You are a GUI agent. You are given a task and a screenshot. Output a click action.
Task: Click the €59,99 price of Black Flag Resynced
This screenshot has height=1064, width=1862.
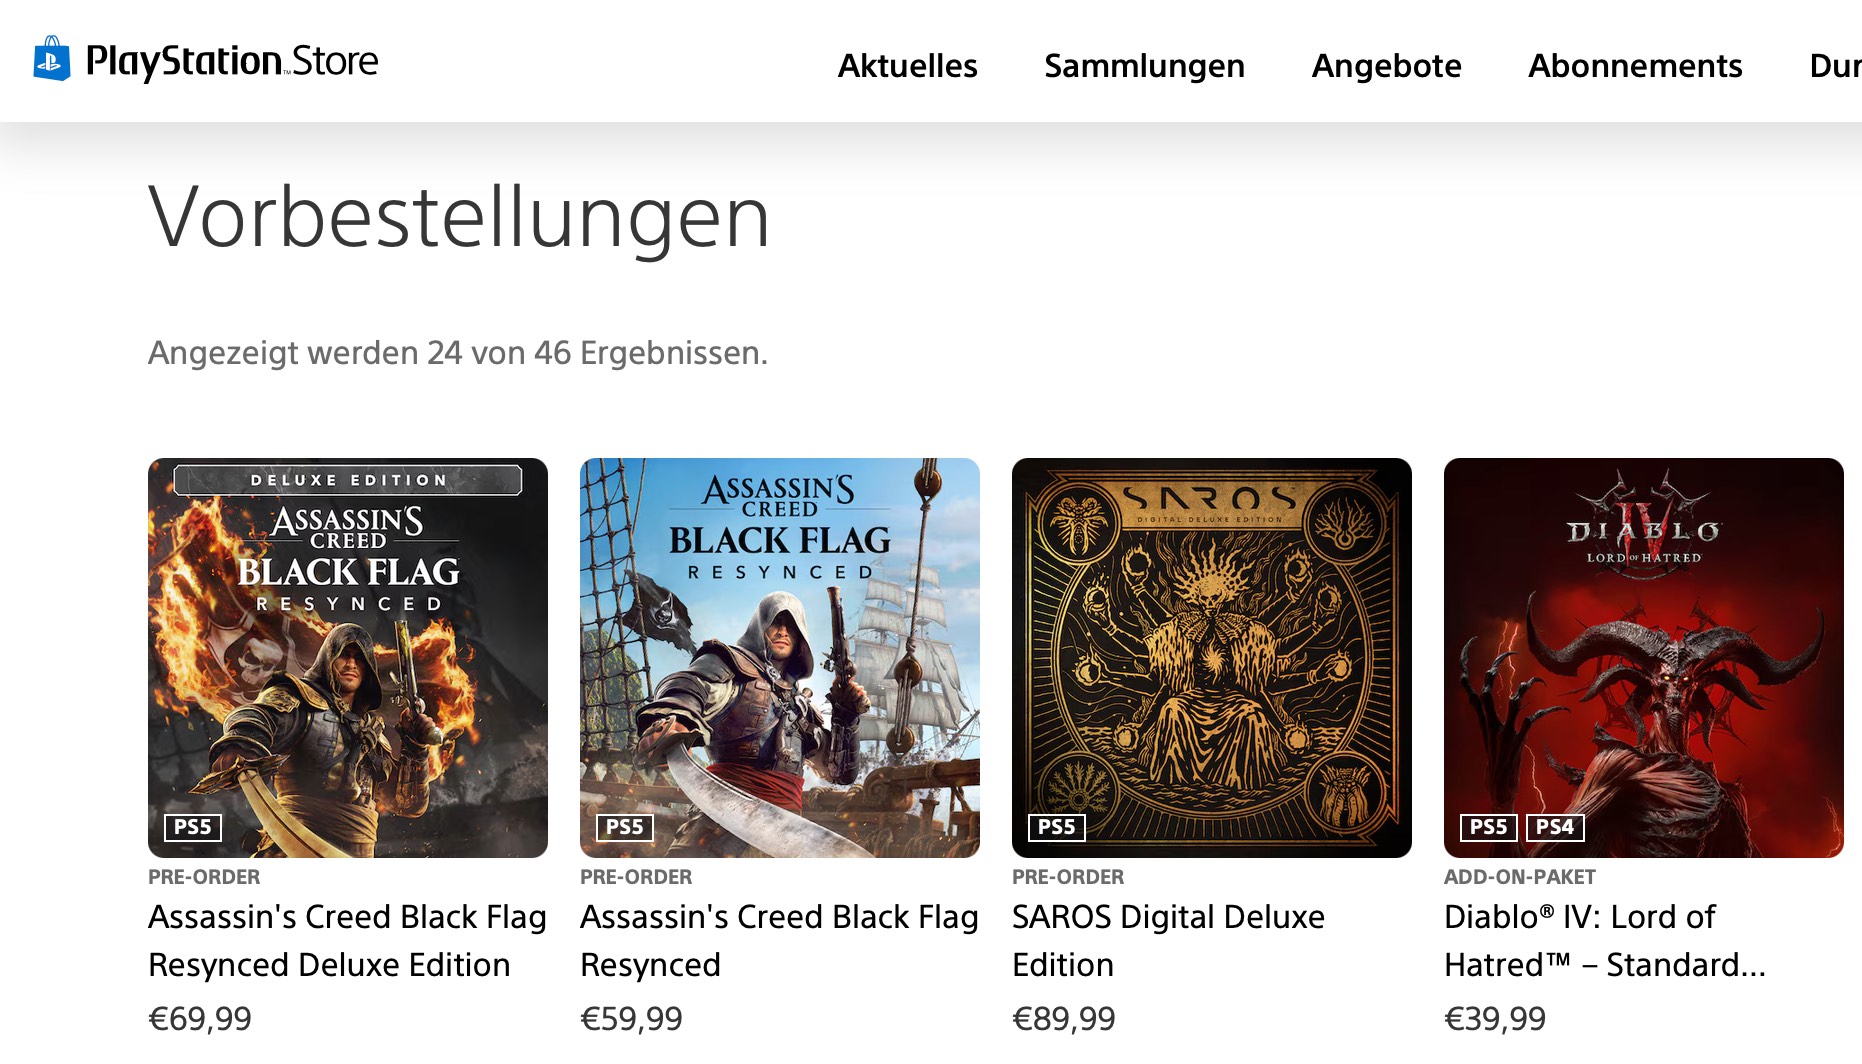tap(631, 1019)
